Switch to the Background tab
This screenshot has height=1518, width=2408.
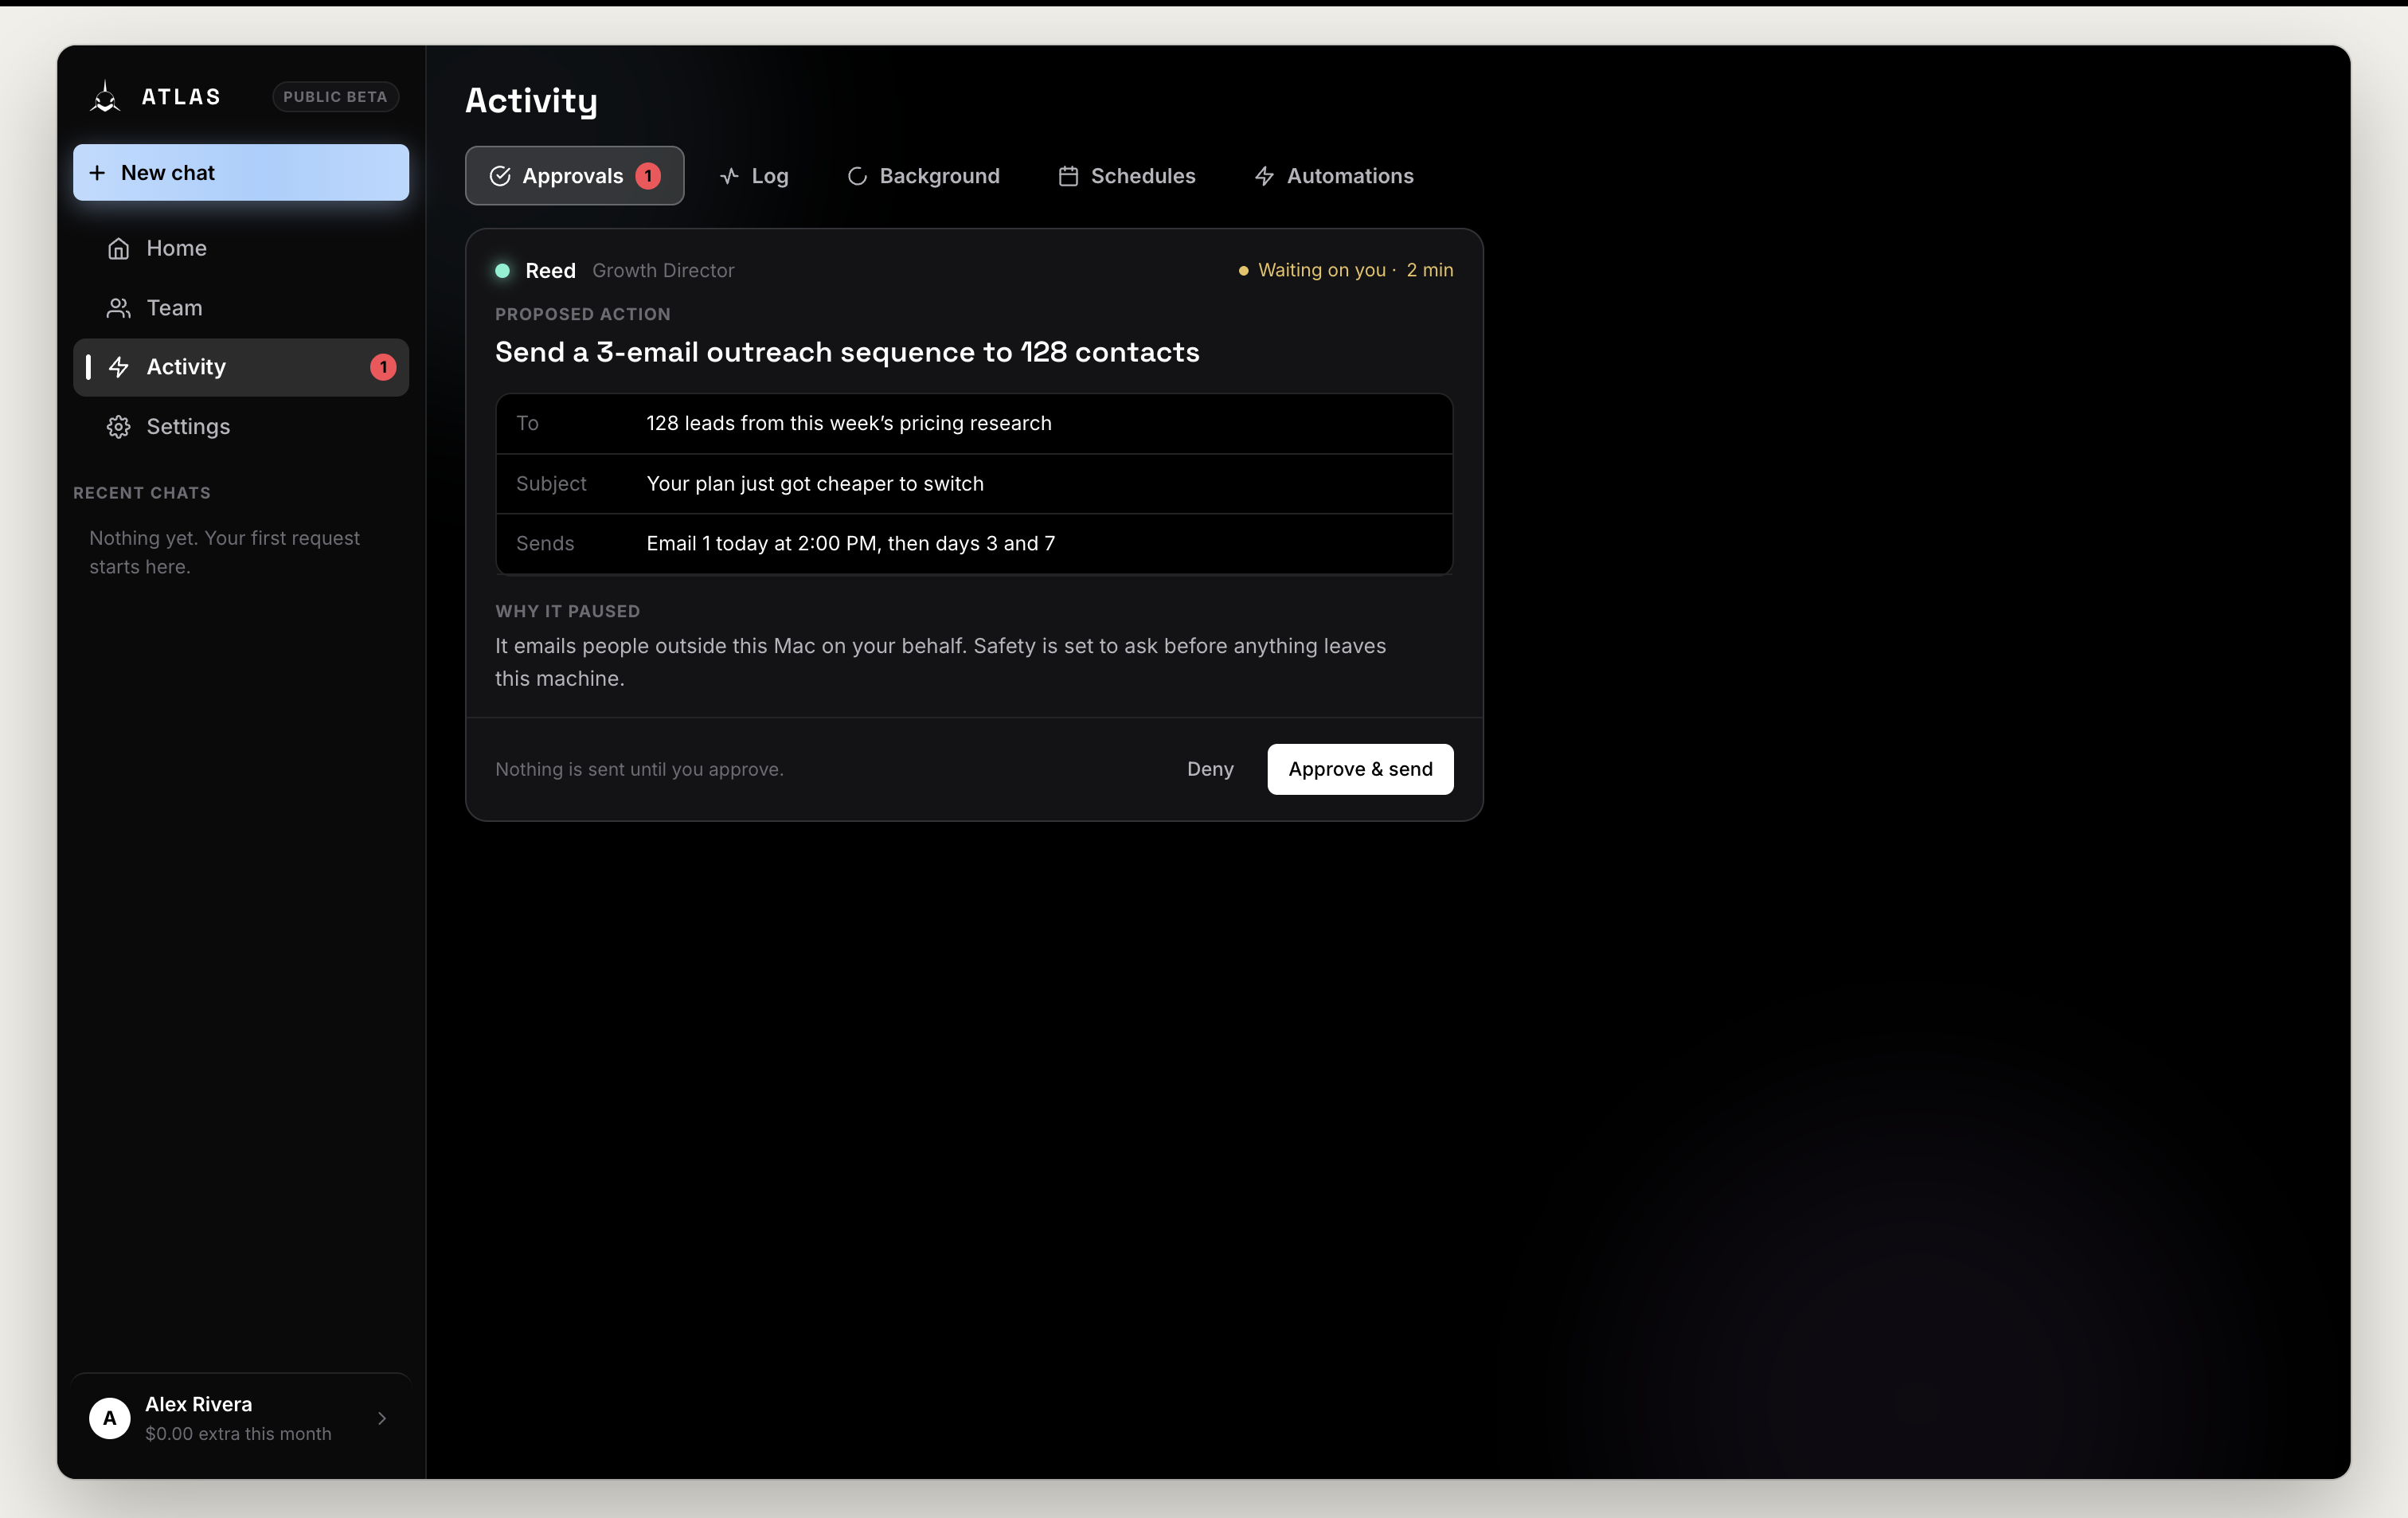[x=923, y=176]
